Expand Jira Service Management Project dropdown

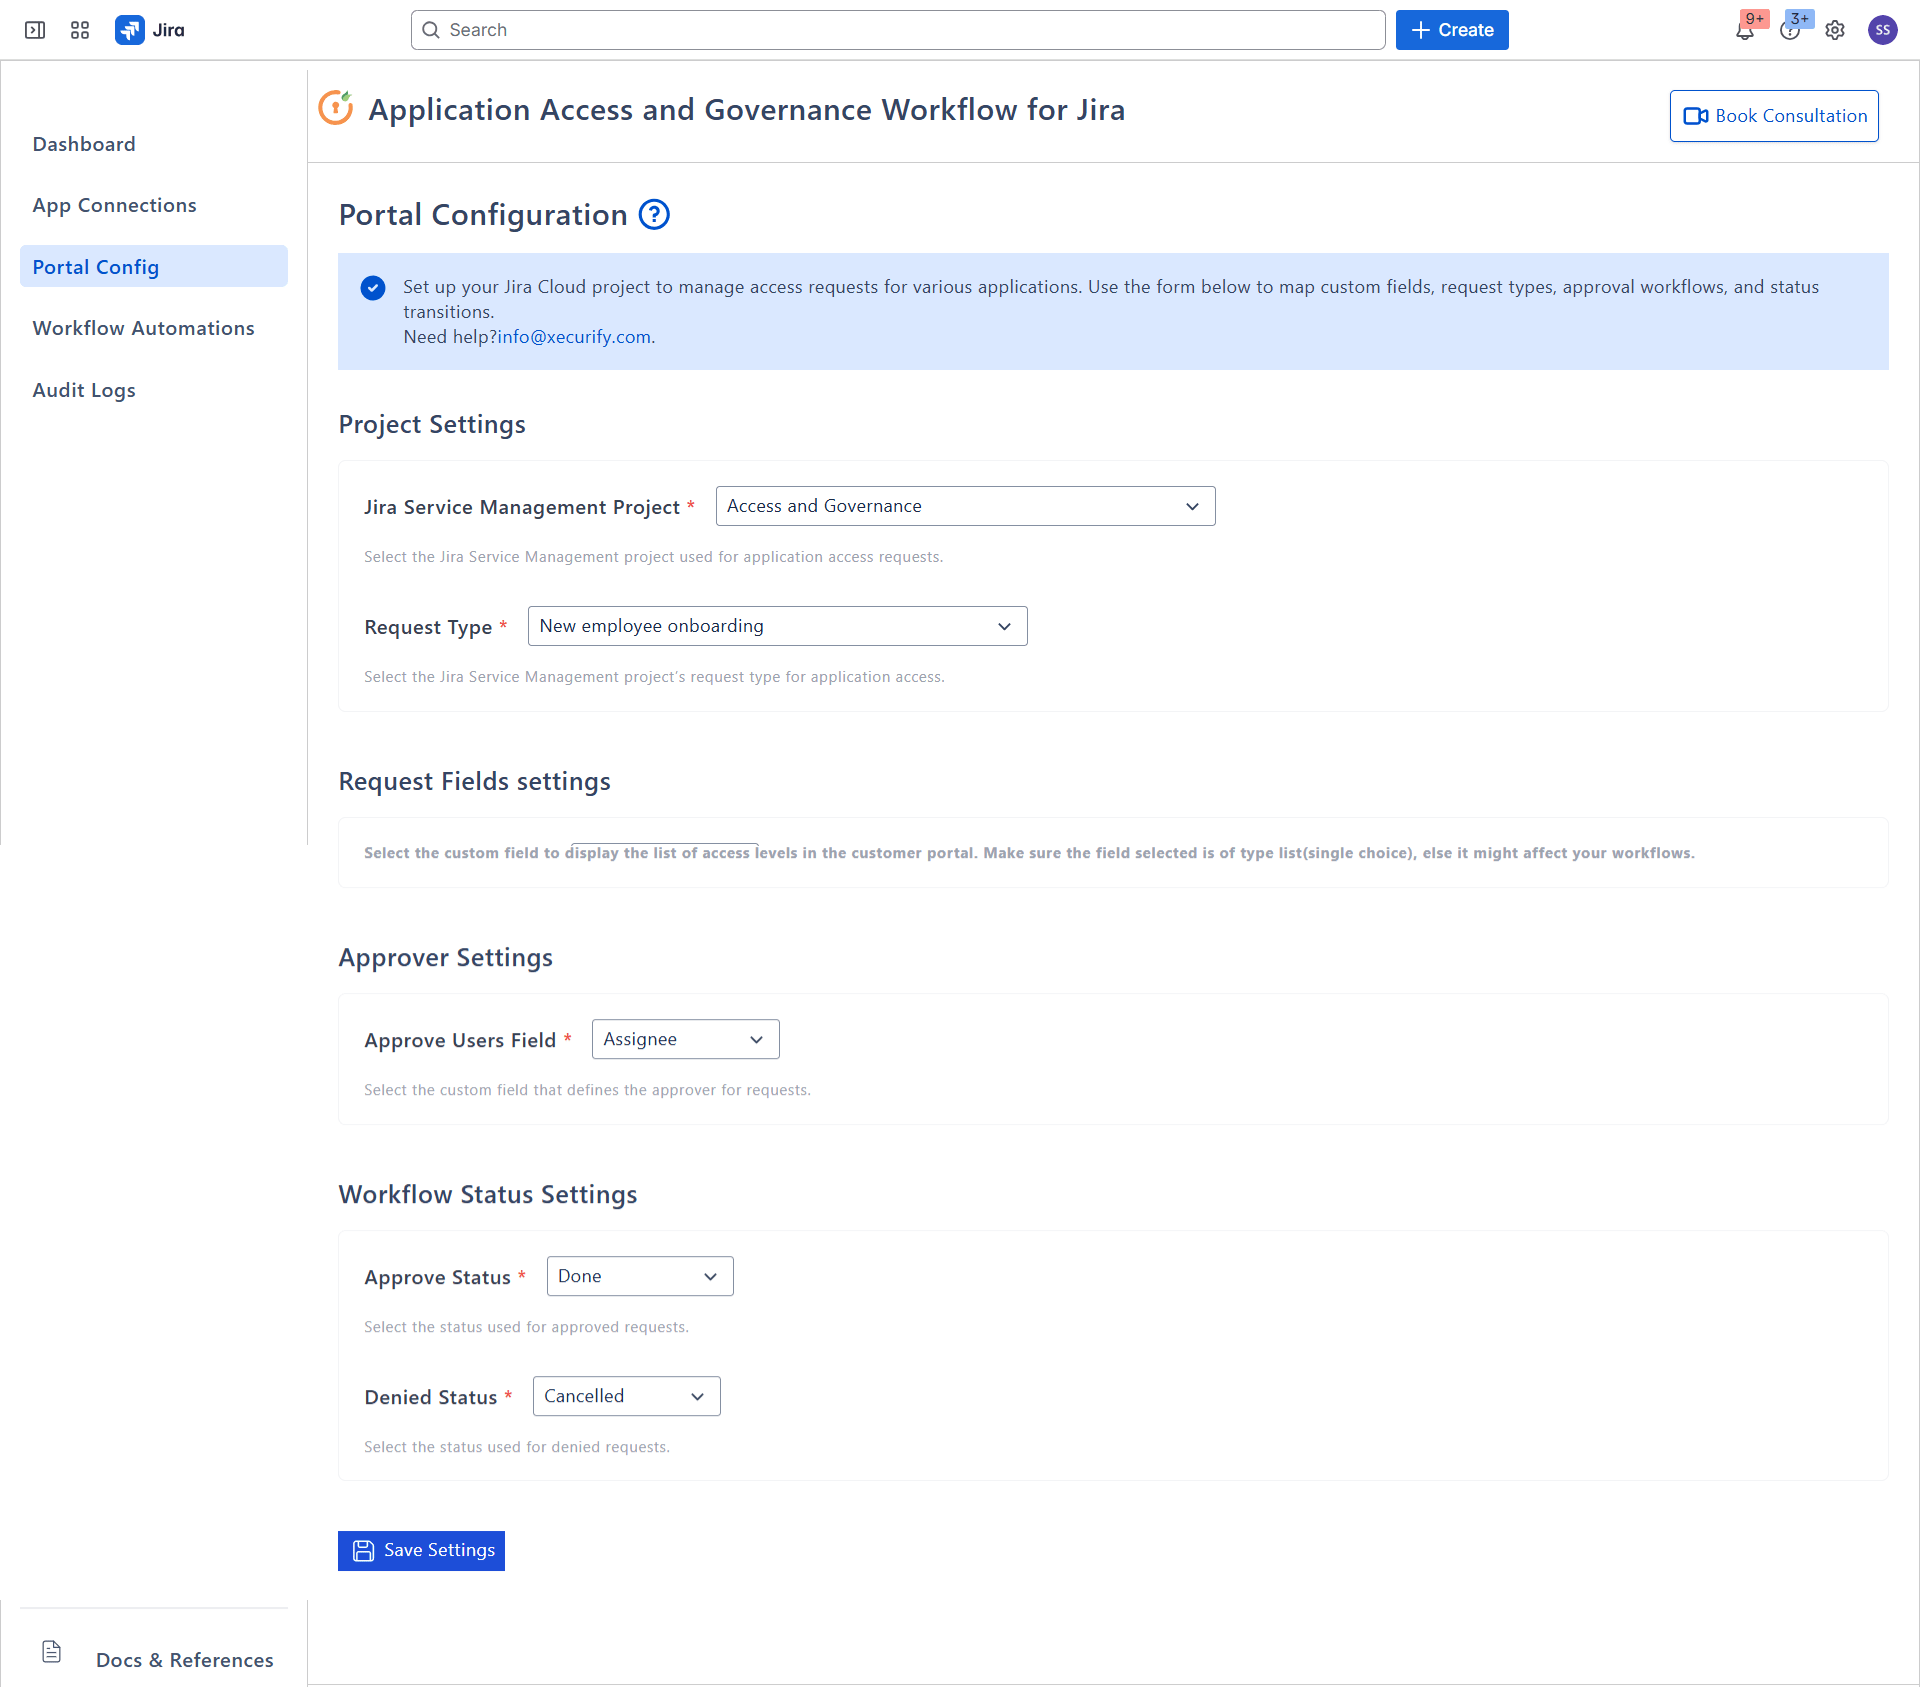click(965, 506)
